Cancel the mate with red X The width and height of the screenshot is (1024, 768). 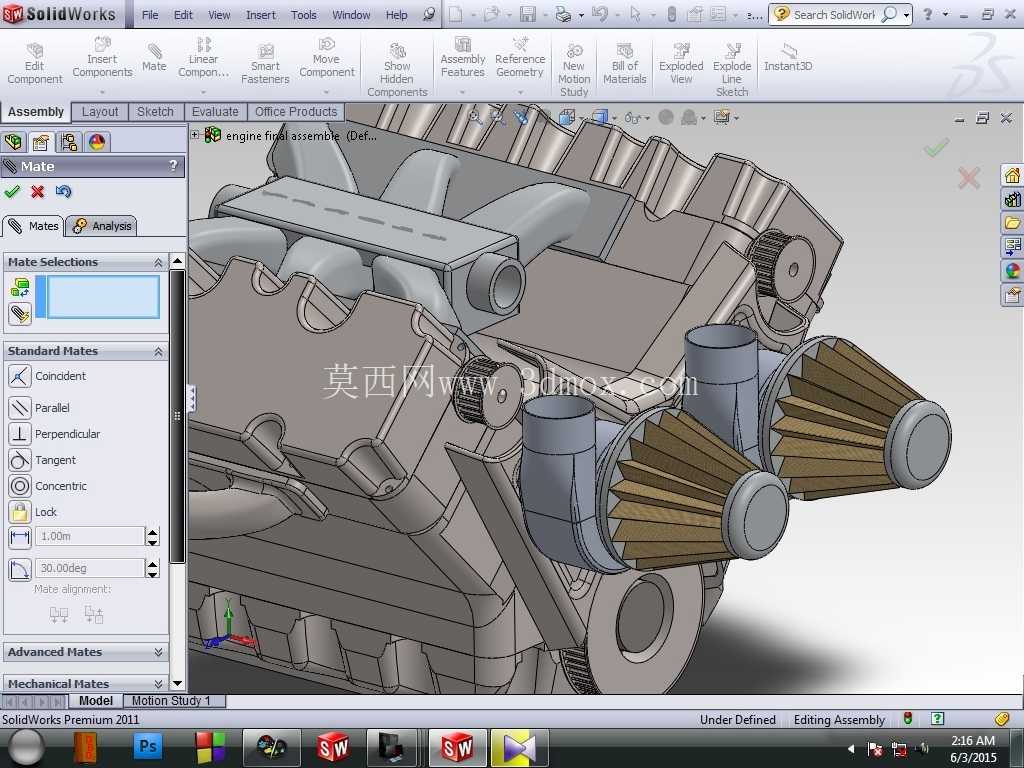[38, 191]
